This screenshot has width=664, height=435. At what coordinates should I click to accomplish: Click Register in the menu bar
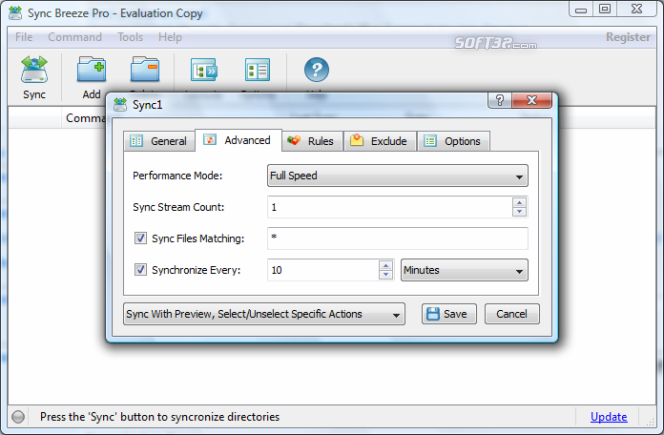tap(628, 37)
